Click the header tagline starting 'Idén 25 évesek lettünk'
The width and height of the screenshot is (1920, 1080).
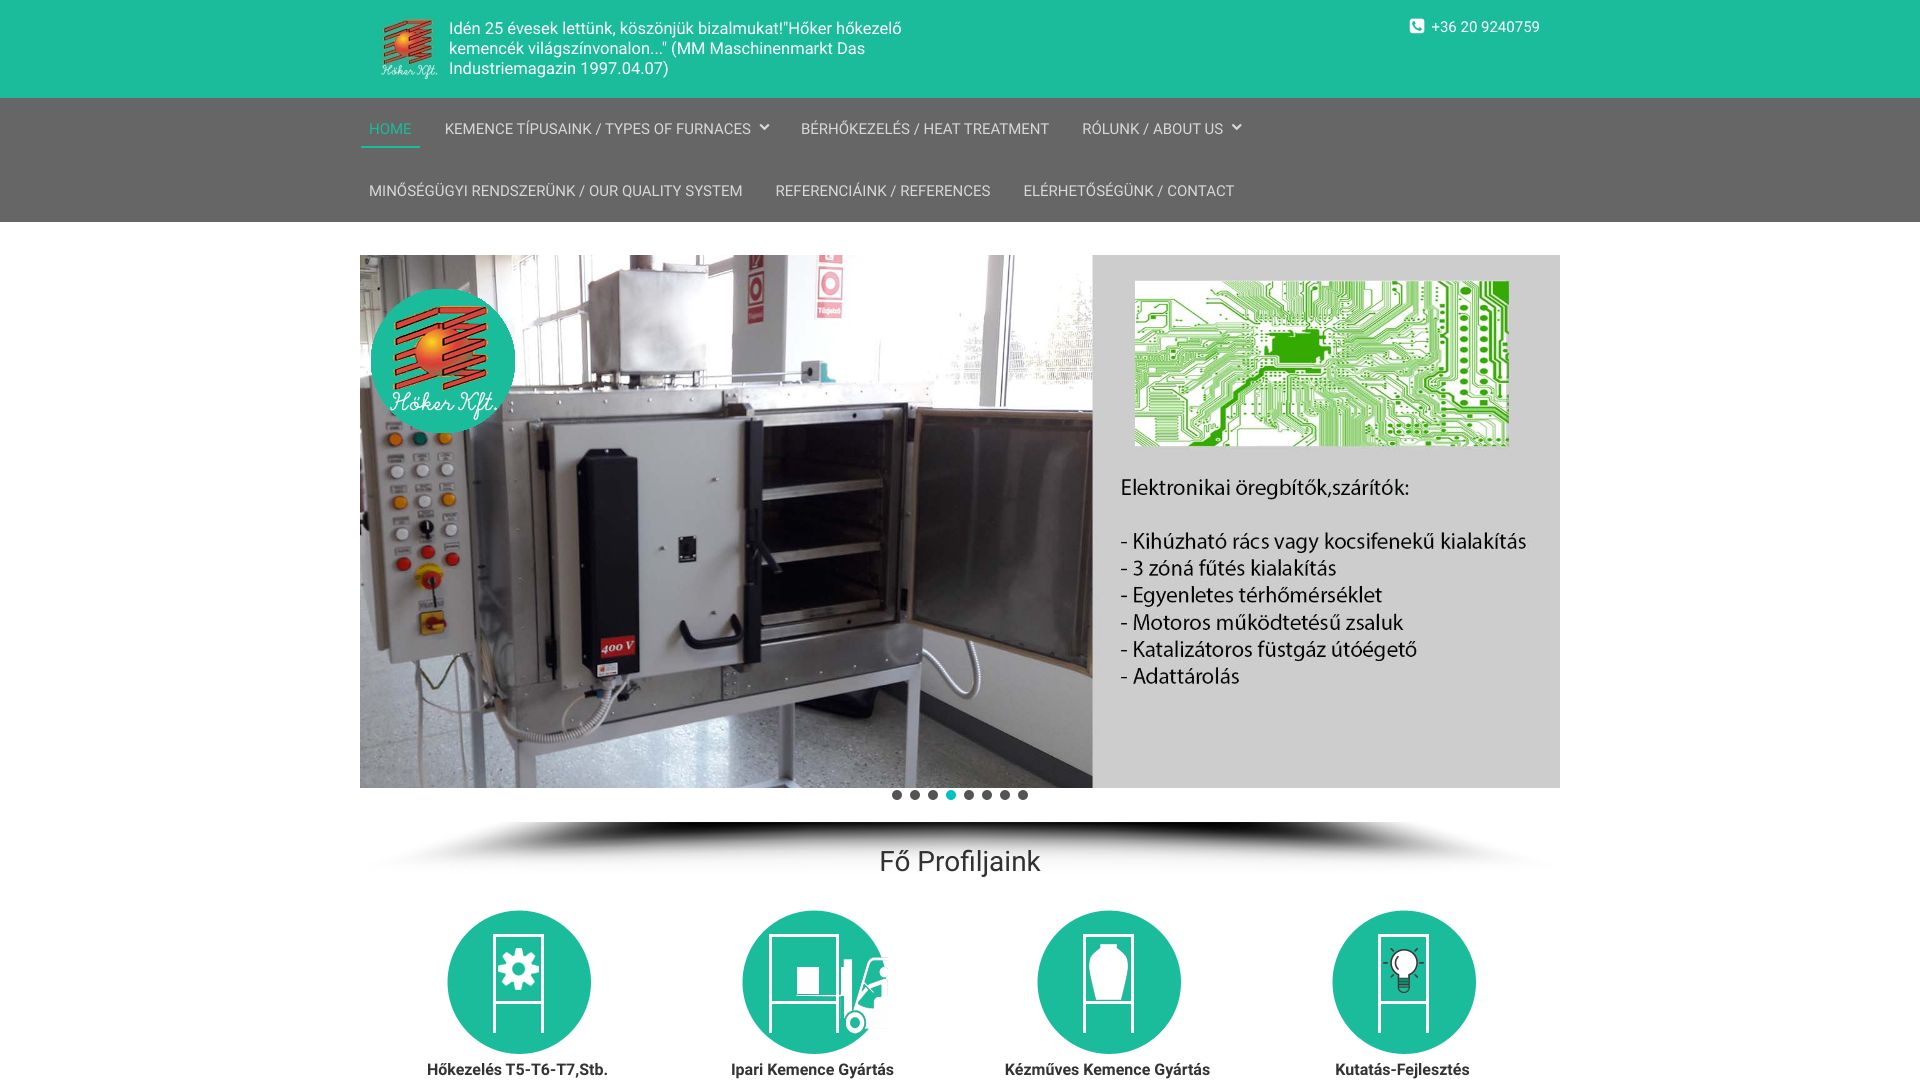675,49
